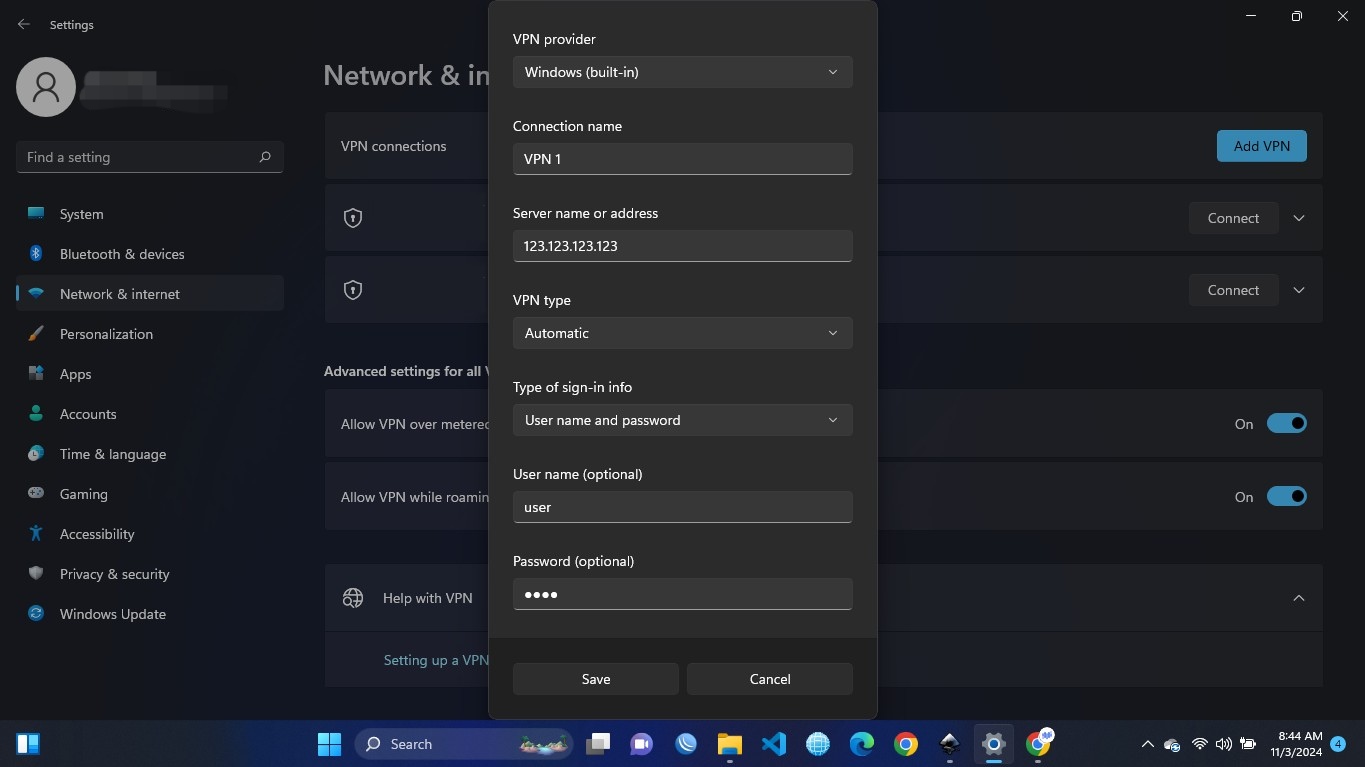Open the VPN provider dropdown

coord(682,72)
